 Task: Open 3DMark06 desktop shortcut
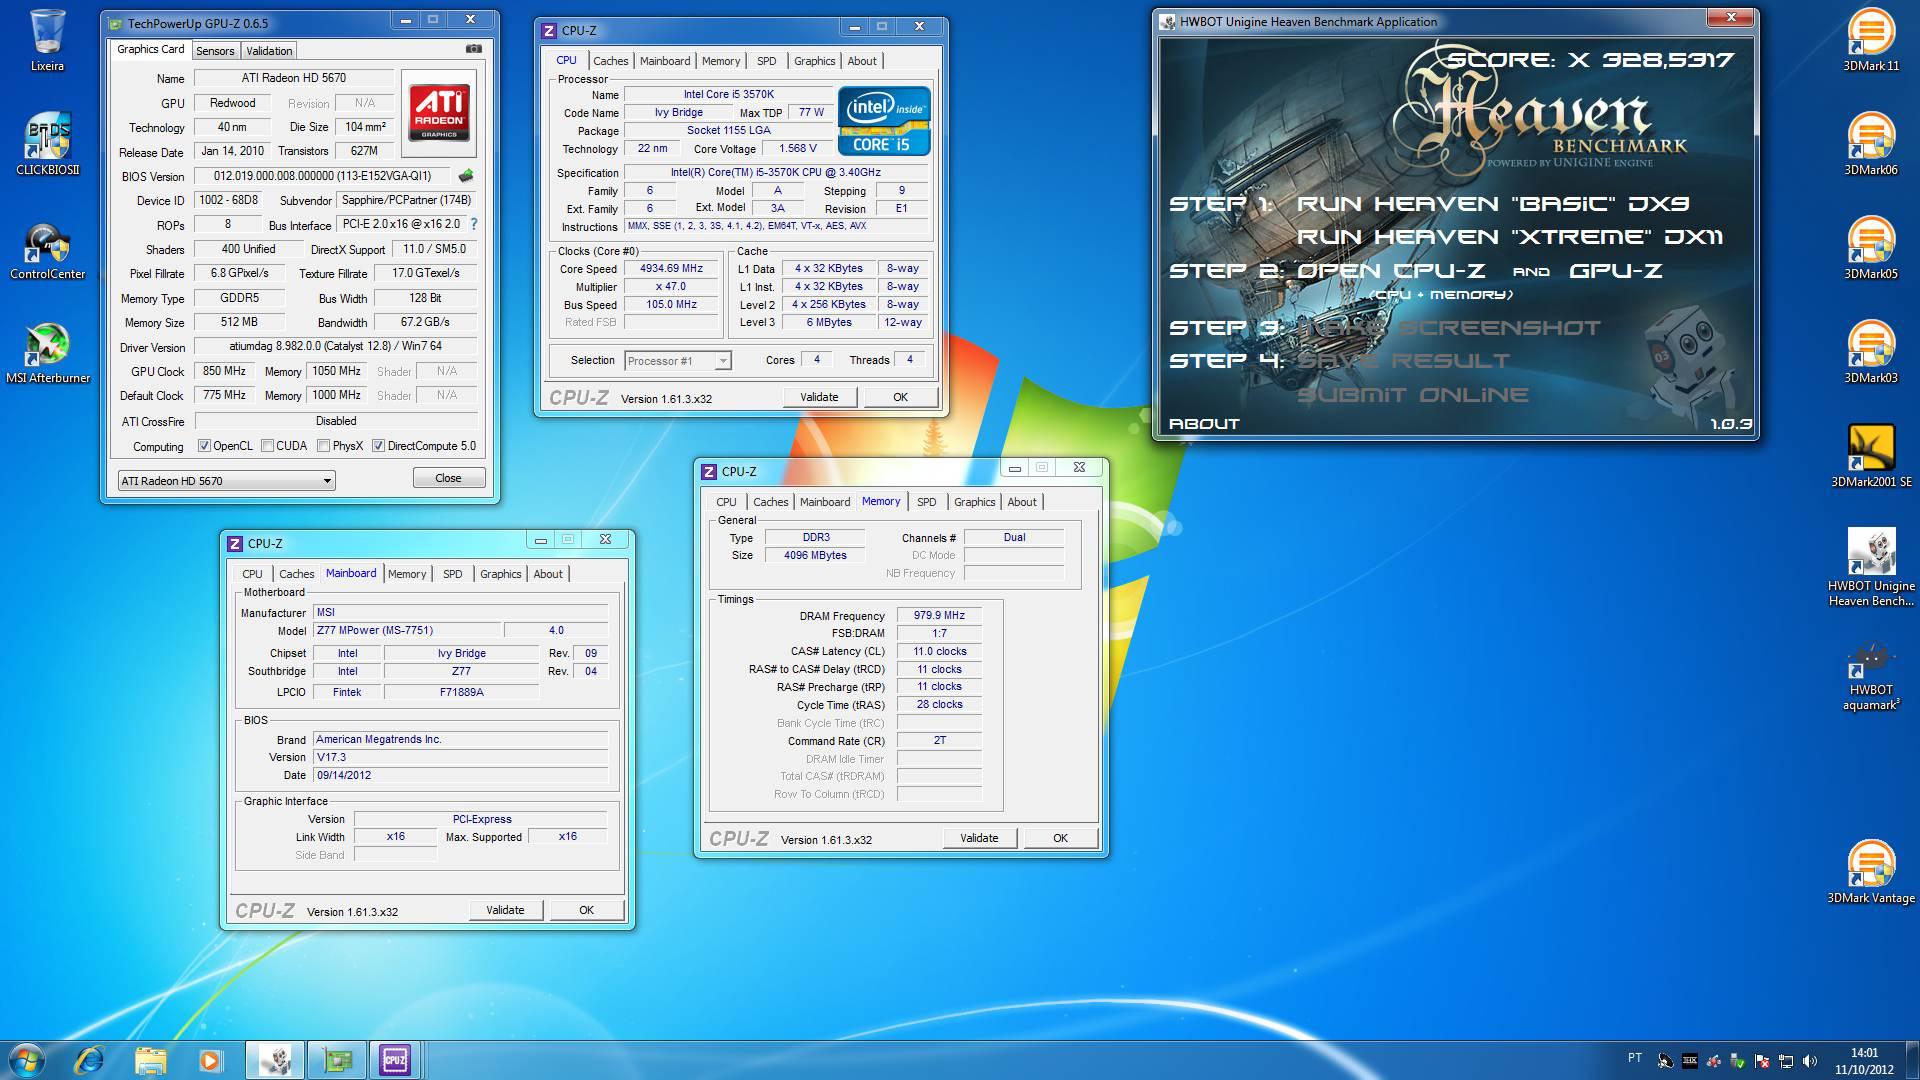[1870, 143]
